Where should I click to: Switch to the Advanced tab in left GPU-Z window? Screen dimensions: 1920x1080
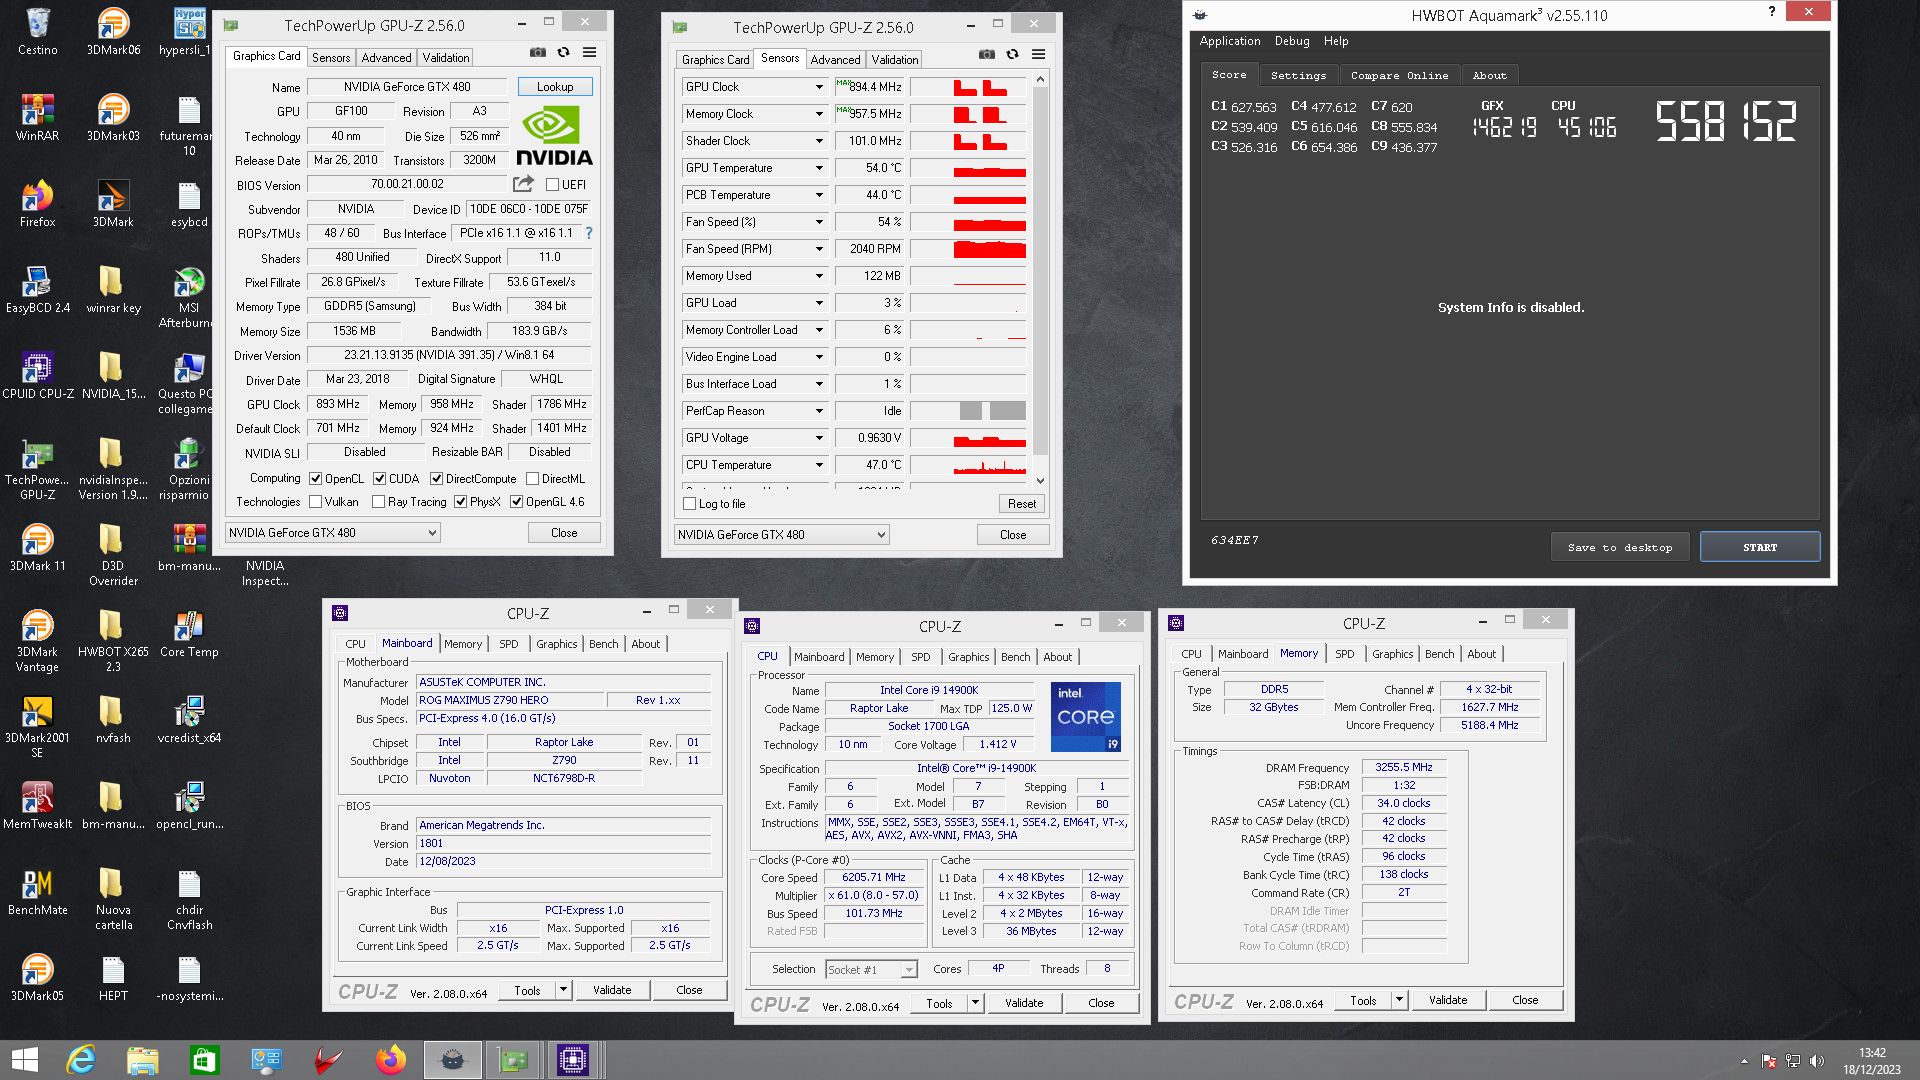(386, 58)
